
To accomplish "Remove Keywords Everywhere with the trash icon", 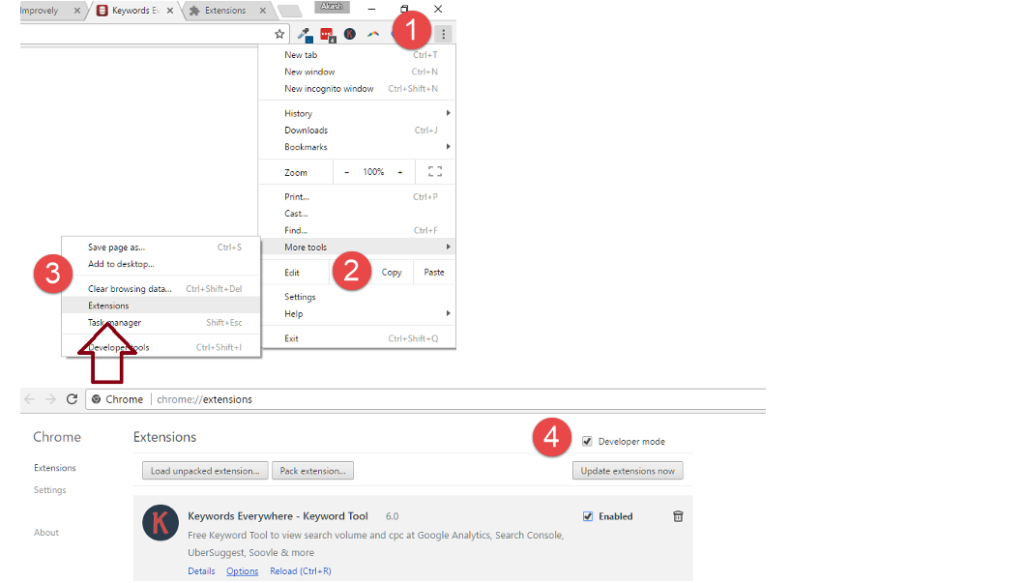I will coord(678,516).
